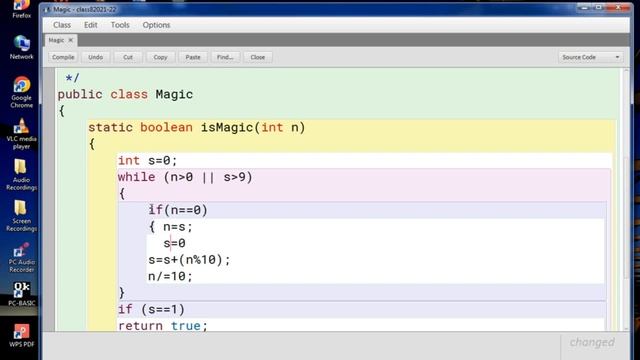
Task: Click the Find... button
Action: 225,57
